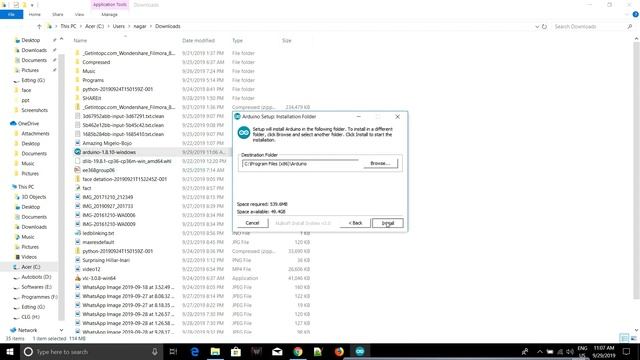Go Back in the Arduino Setup dialog
This screenshot has height=360, width=640.
click(355, 223)
